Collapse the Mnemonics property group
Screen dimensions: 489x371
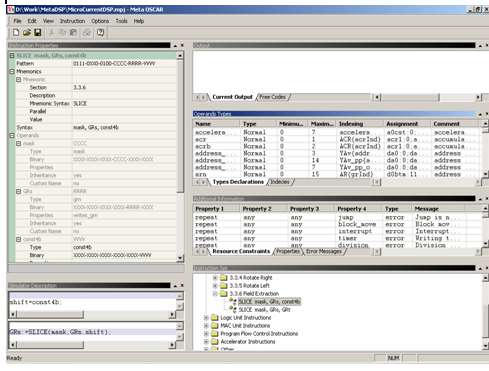click(x=12, y=71)
